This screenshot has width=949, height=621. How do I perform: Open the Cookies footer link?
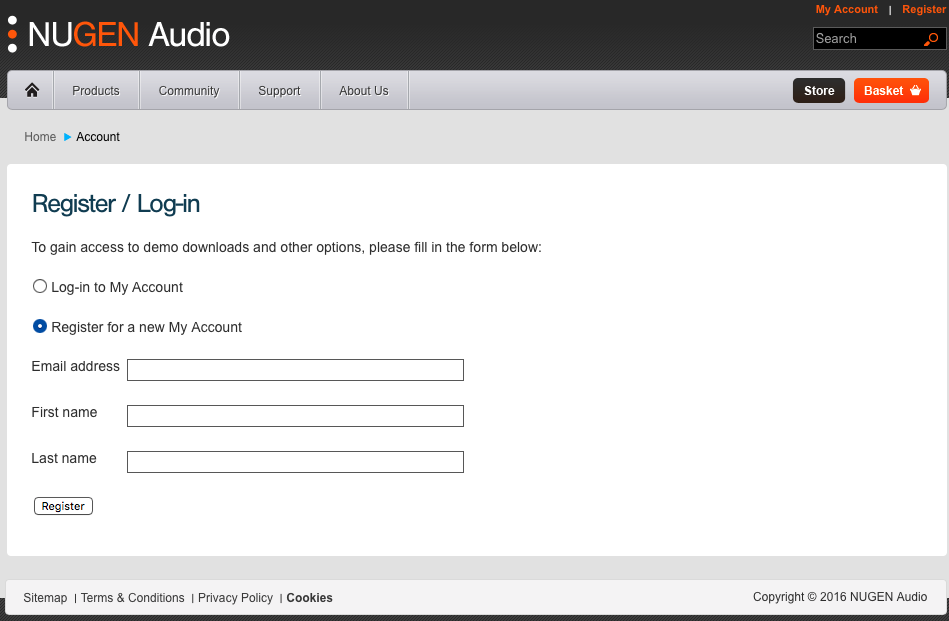pyautogui.click(x=309, y=597)
